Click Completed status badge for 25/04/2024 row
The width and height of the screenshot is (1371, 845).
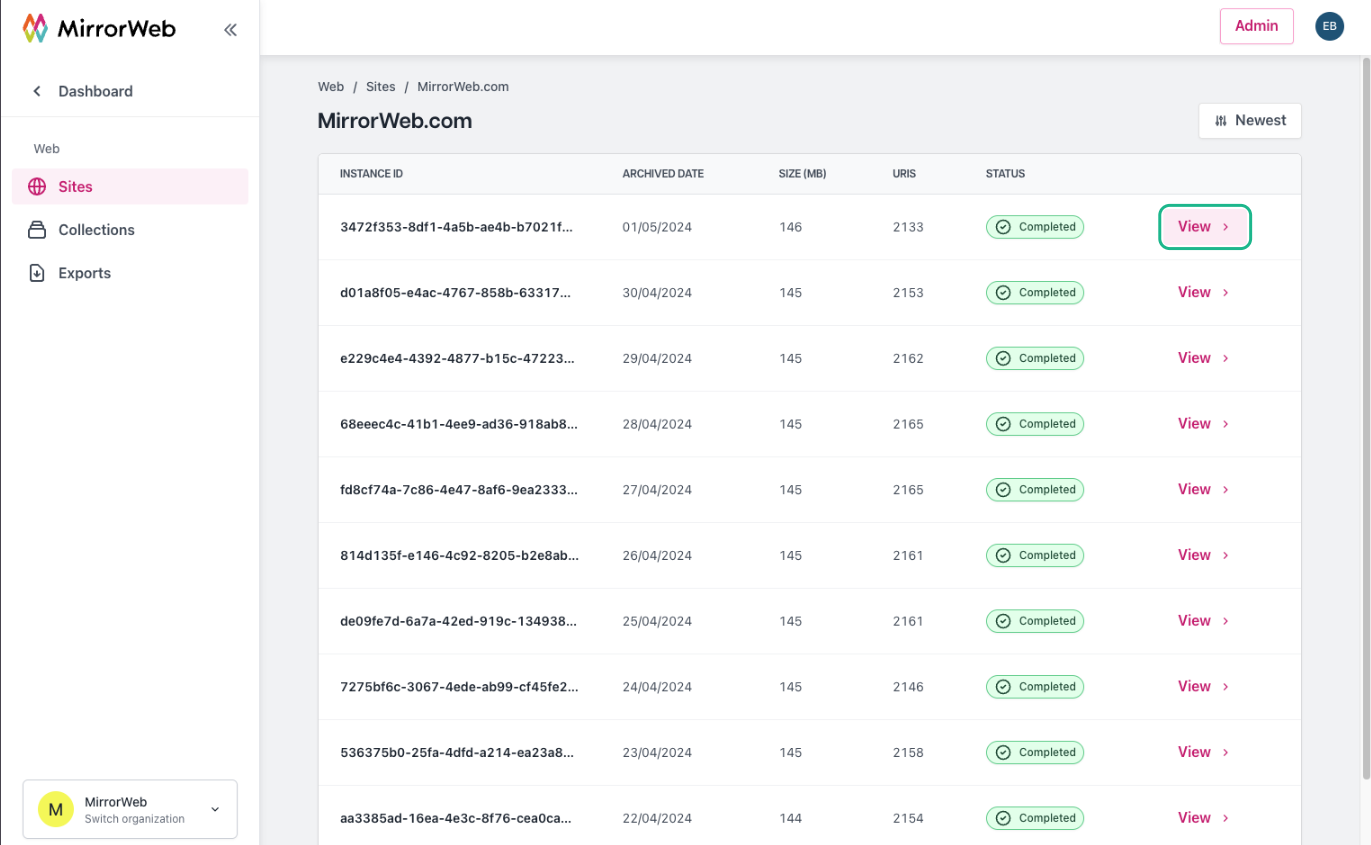1035,621
